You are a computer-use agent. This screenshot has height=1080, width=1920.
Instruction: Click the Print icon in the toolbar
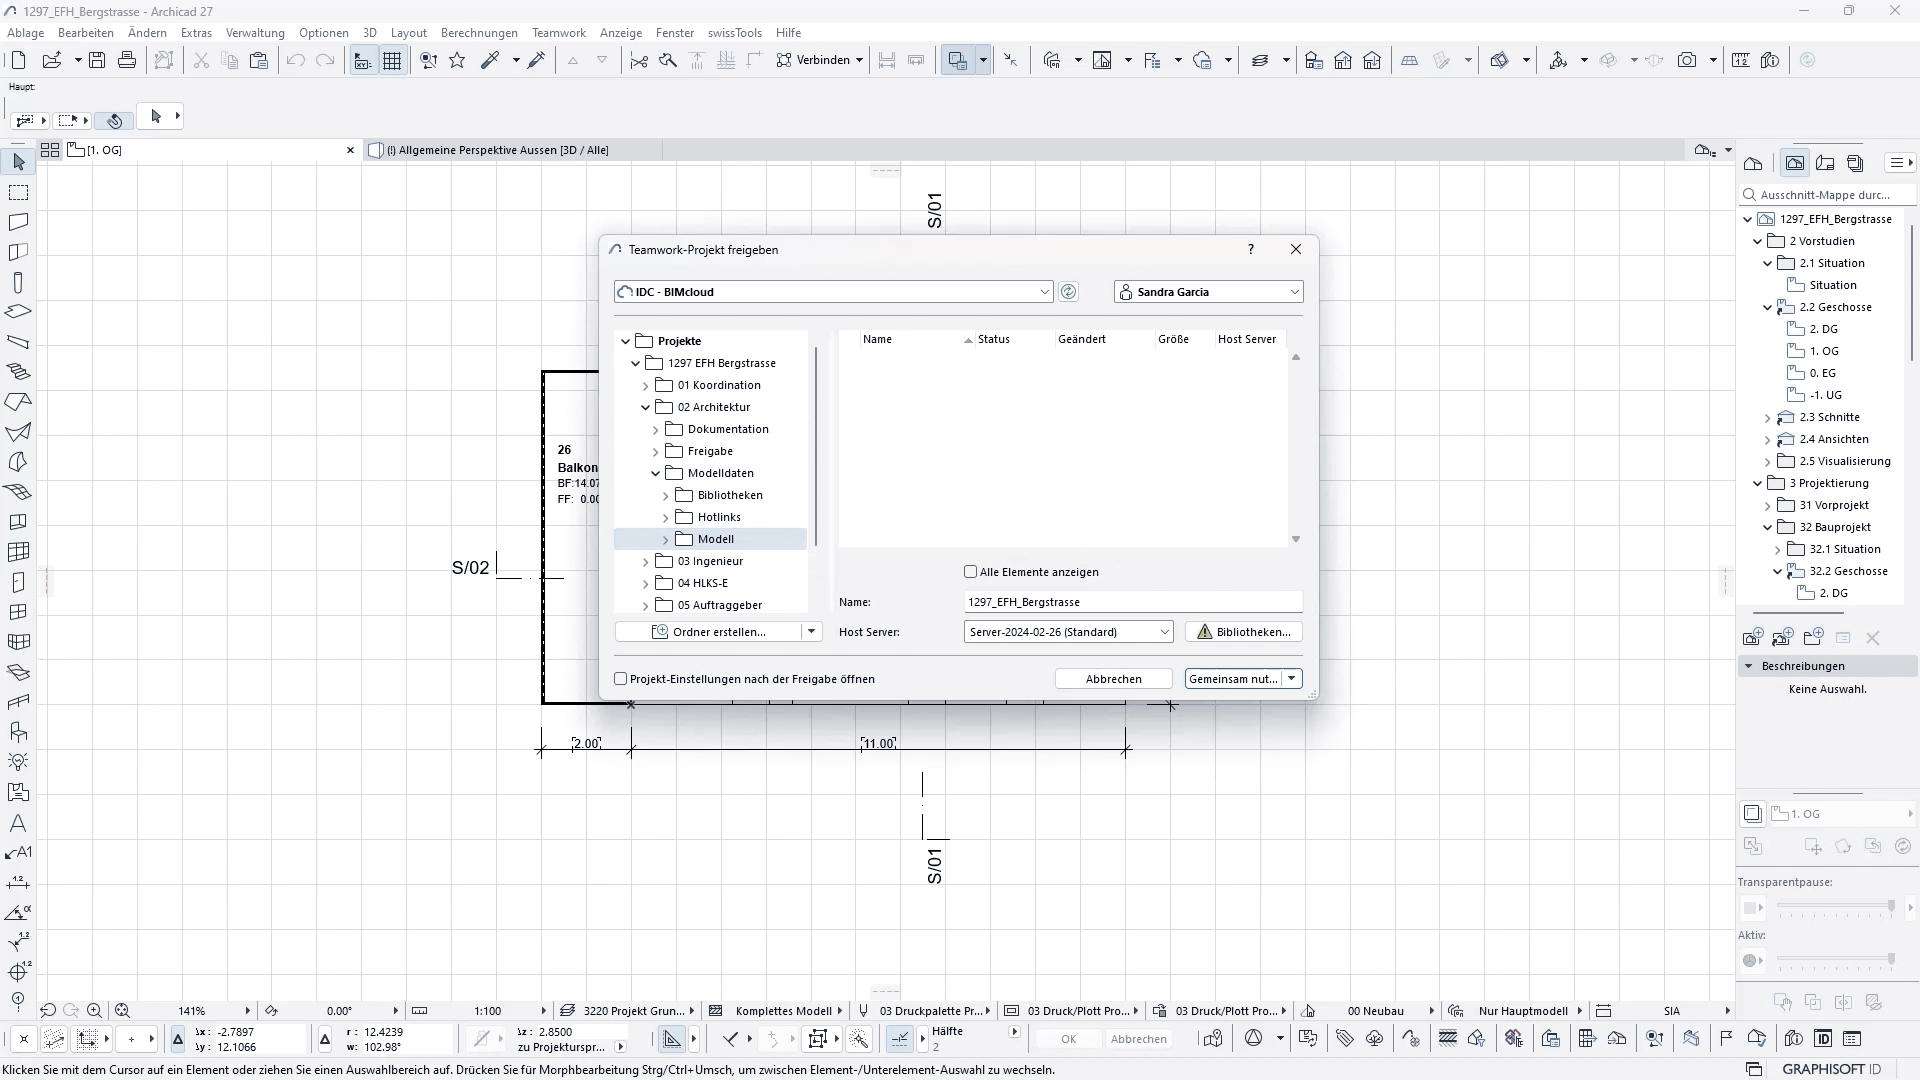[x=127, y=60]
